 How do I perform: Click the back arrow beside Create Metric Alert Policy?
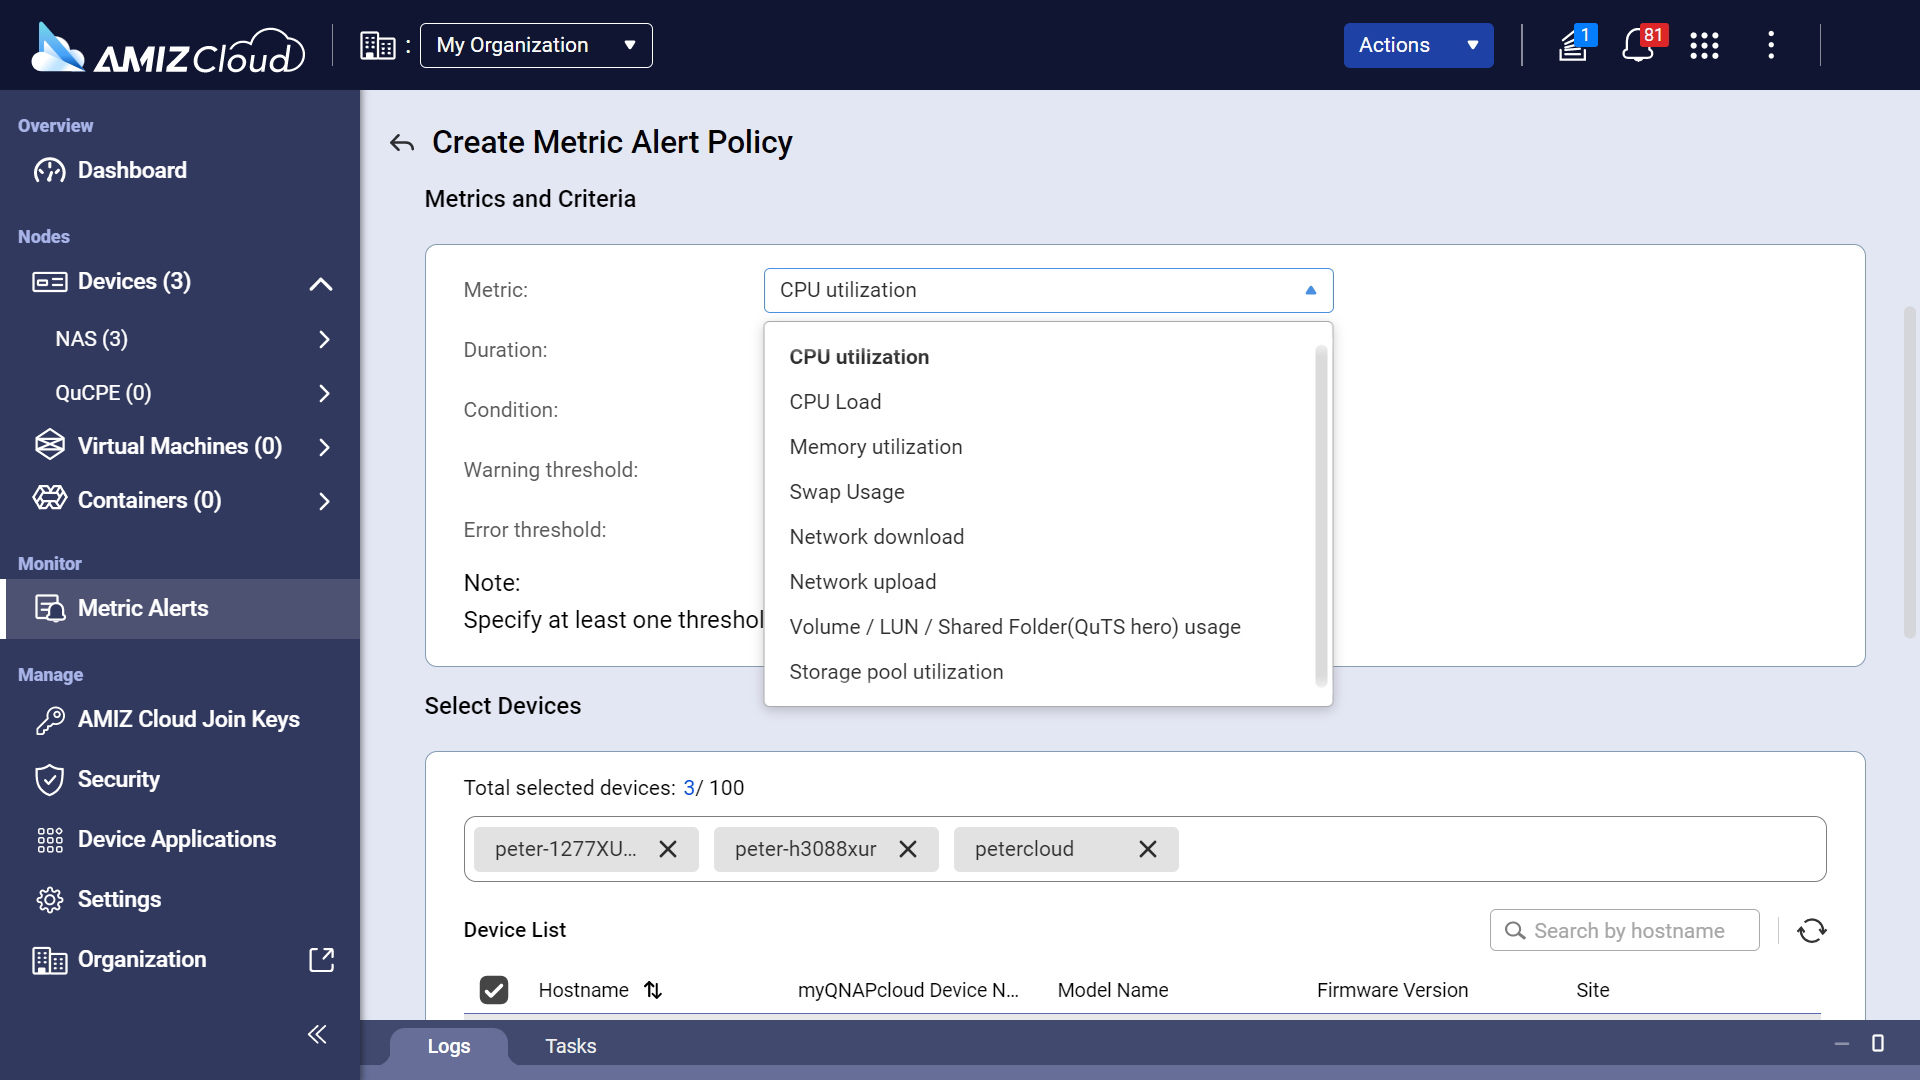[x=402, y=143]
